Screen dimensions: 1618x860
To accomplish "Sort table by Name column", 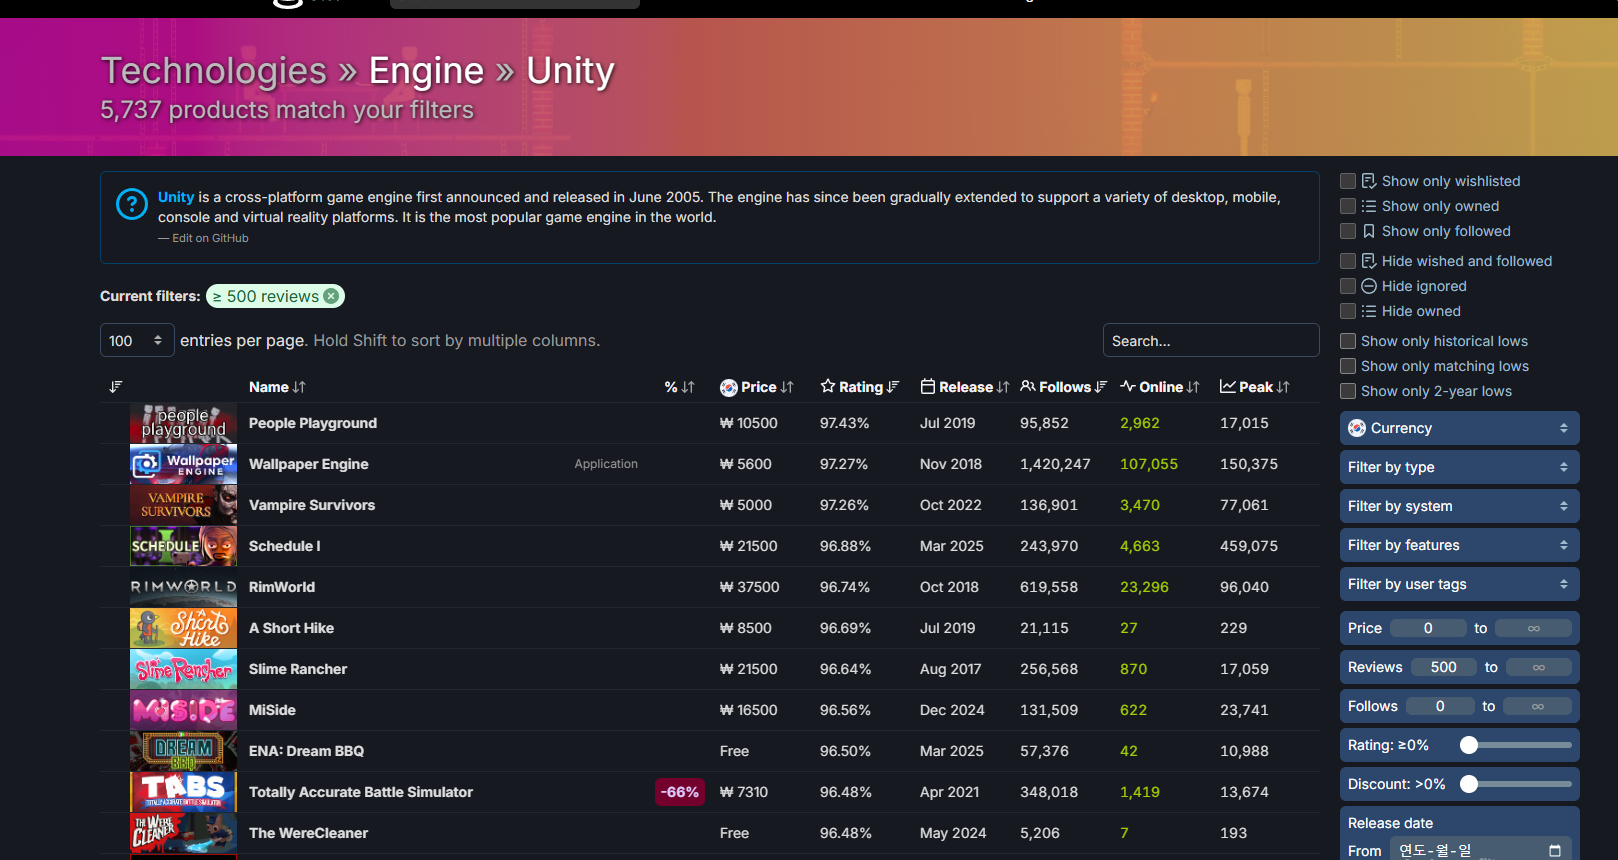I will pos(277,387).
